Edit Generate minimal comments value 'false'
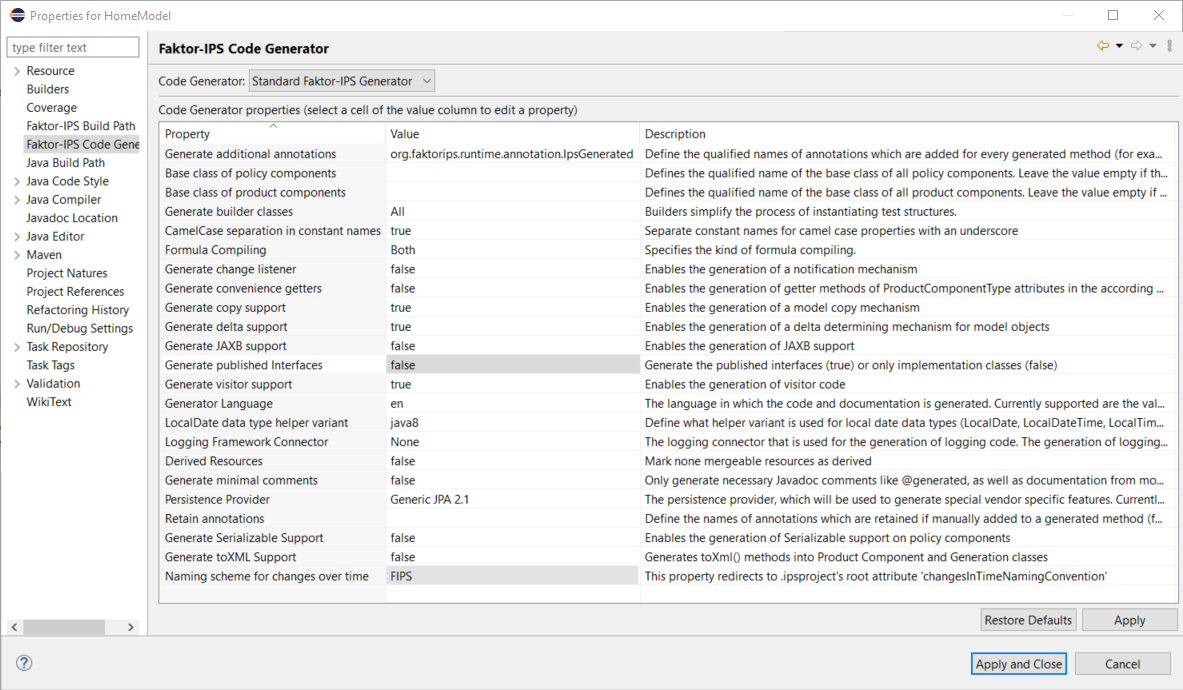 pos(512,480)
